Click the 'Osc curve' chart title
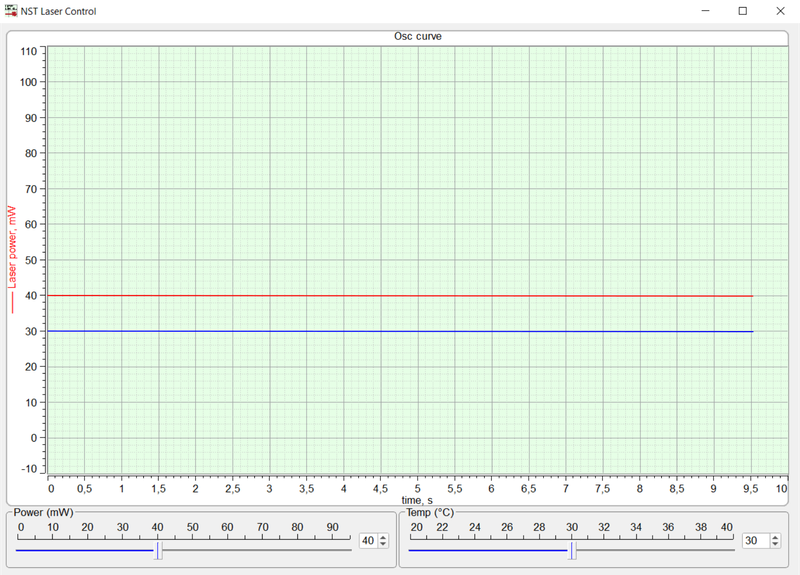 [418, 36]
